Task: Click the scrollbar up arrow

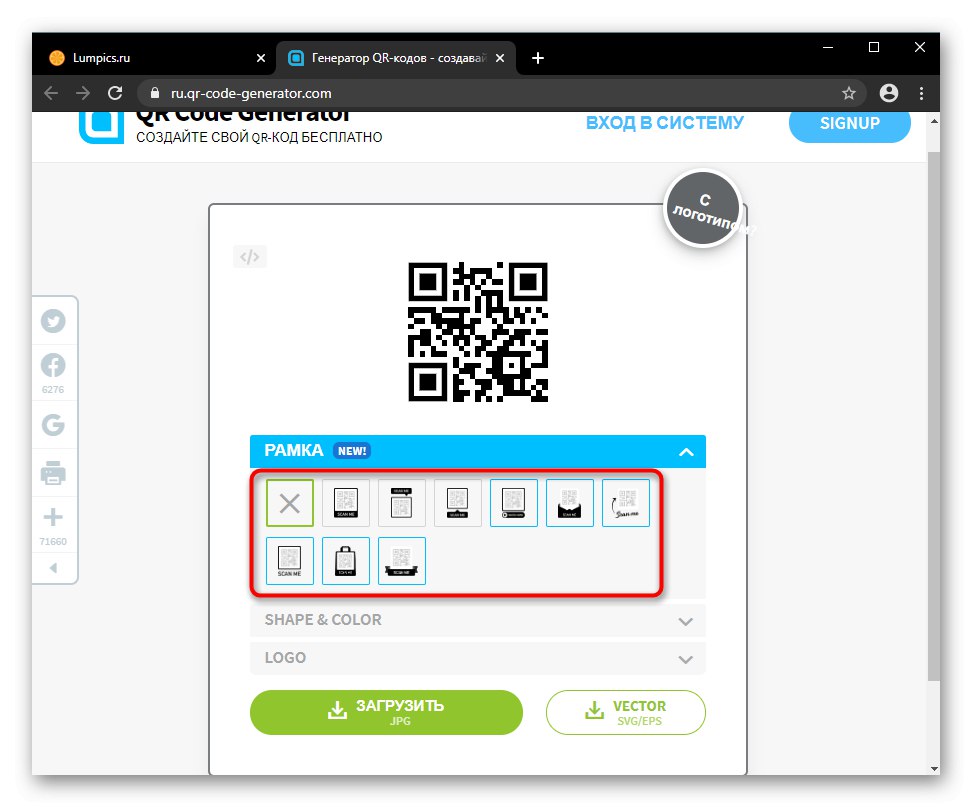Action: pos(934,121)
